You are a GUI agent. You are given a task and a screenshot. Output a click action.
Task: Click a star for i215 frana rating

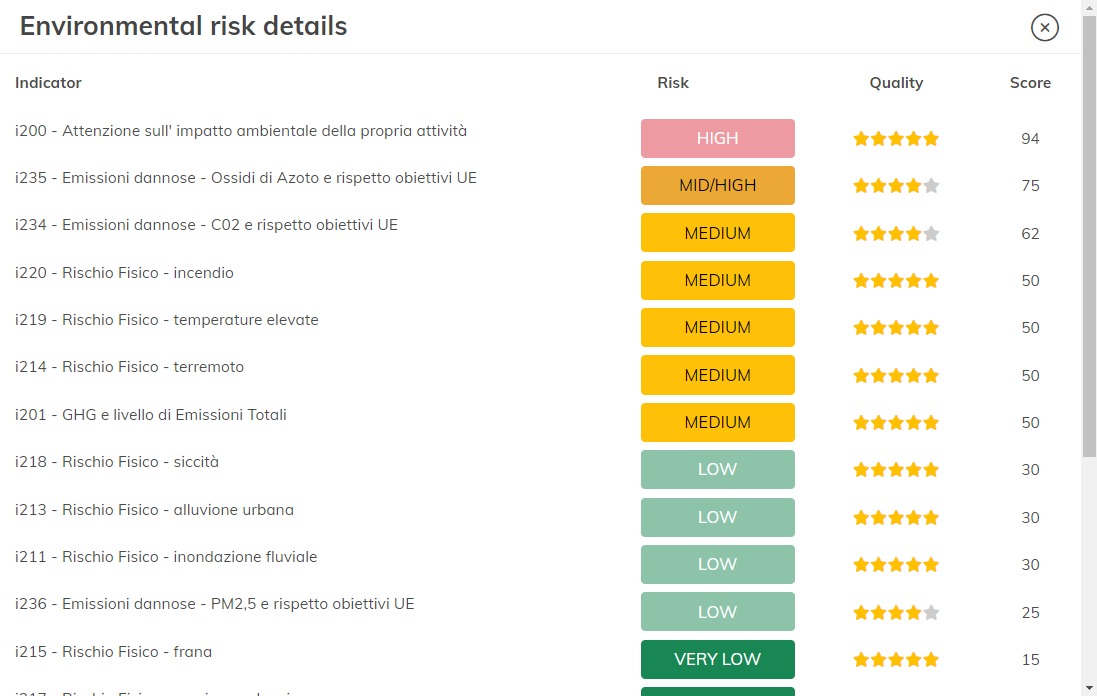coord(896,659)
